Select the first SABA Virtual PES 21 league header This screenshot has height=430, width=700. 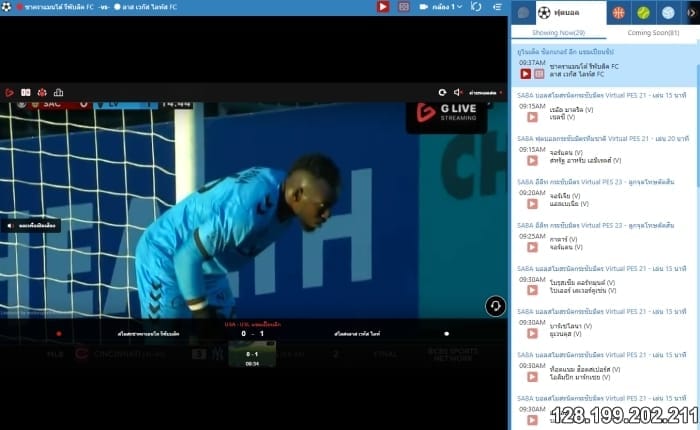click(601, 95)
